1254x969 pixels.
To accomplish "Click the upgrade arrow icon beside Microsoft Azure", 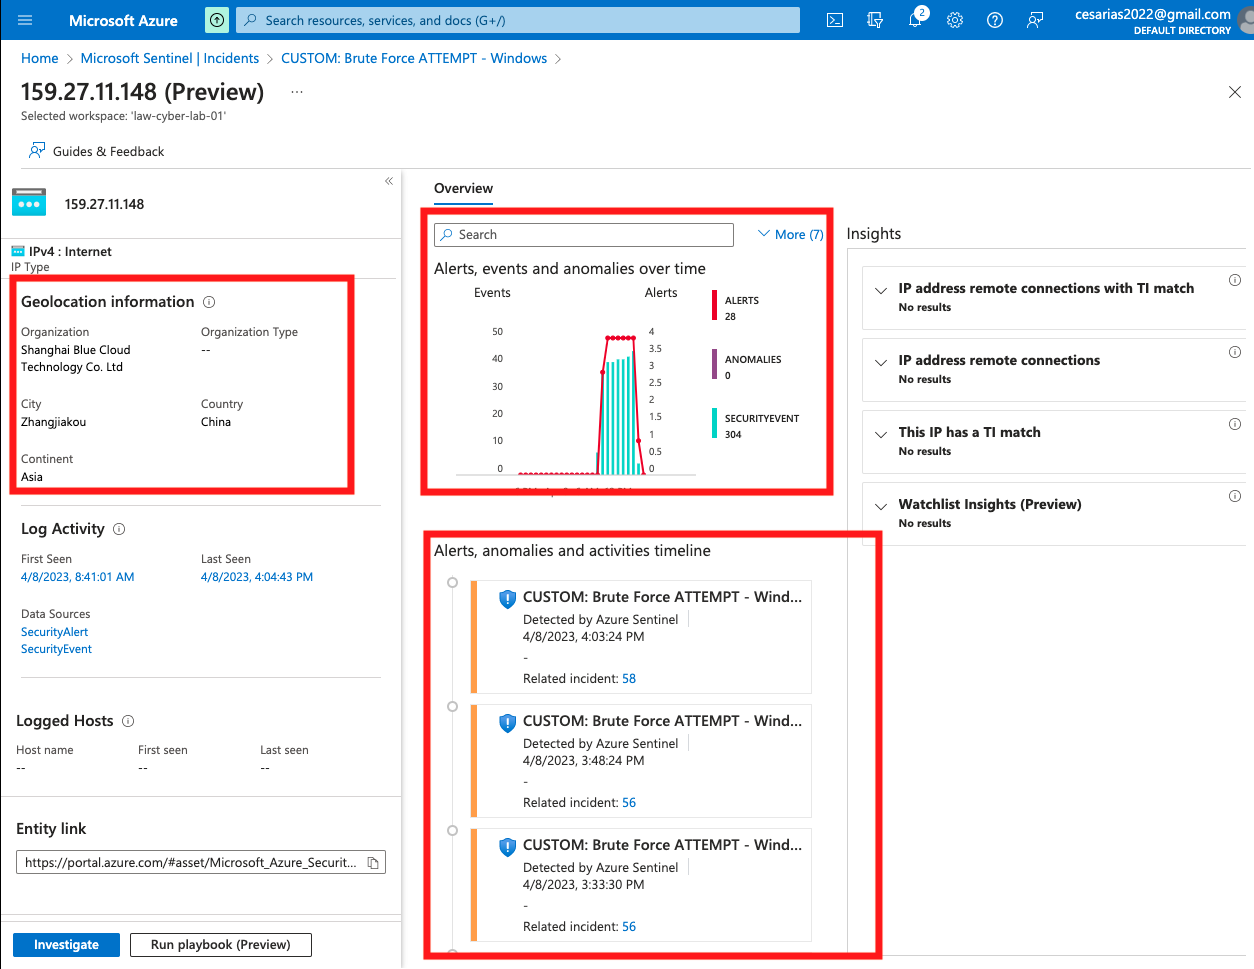I will click(x=217, y=20).
